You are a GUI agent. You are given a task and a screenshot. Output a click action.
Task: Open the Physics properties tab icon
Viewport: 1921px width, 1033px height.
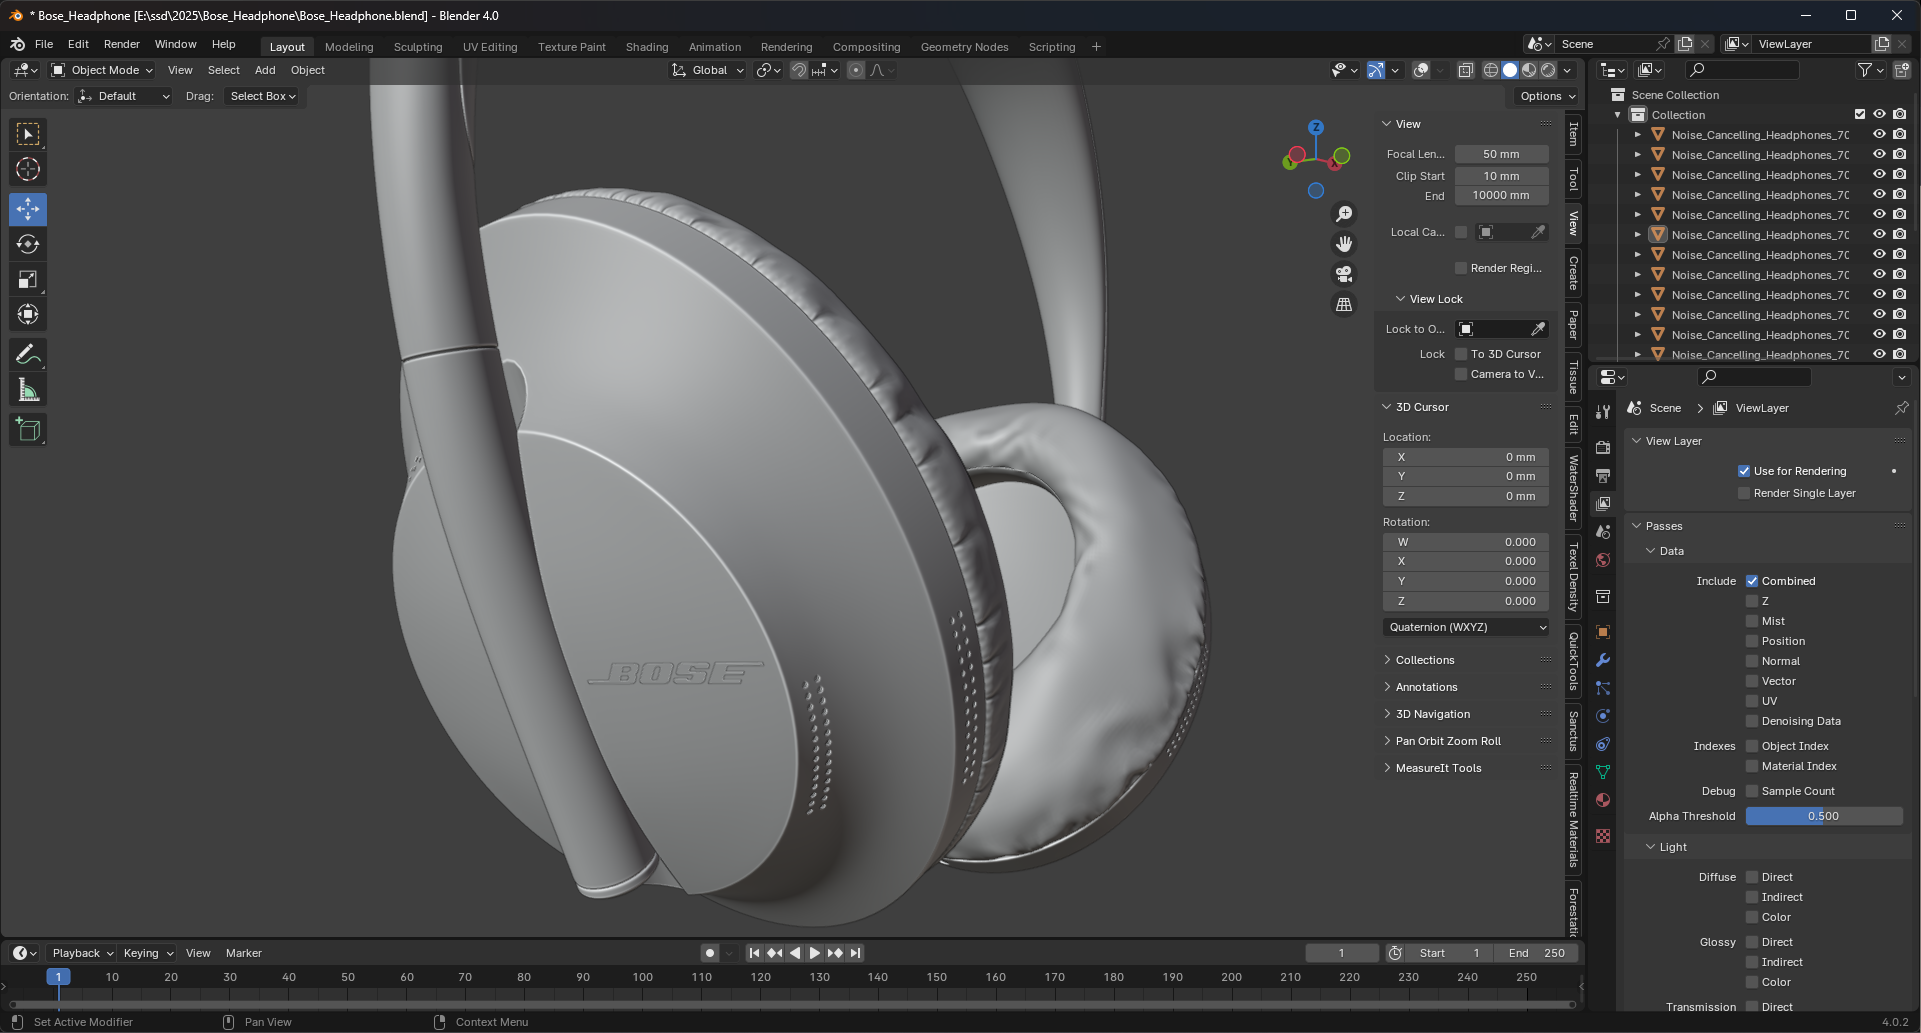tap(1603, 716)
